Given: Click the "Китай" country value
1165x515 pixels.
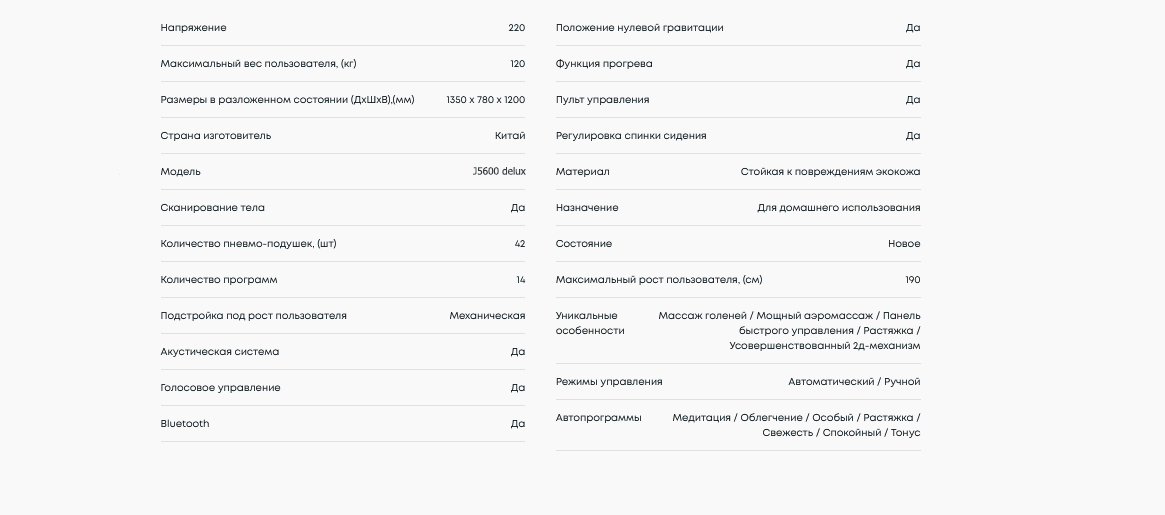Looking at the screenshot, I should click(509, 136).
